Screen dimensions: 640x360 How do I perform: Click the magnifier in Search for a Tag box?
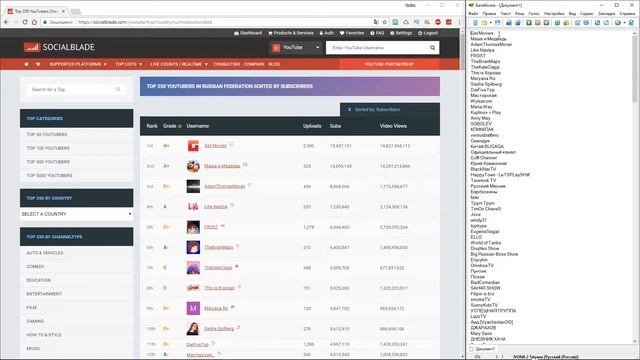click(118, 89)
